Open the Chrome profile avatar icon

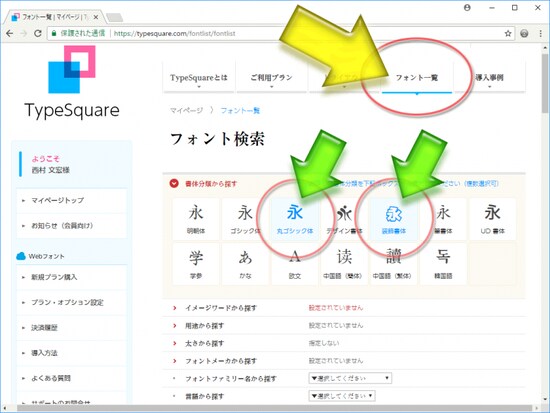[467, 8]
